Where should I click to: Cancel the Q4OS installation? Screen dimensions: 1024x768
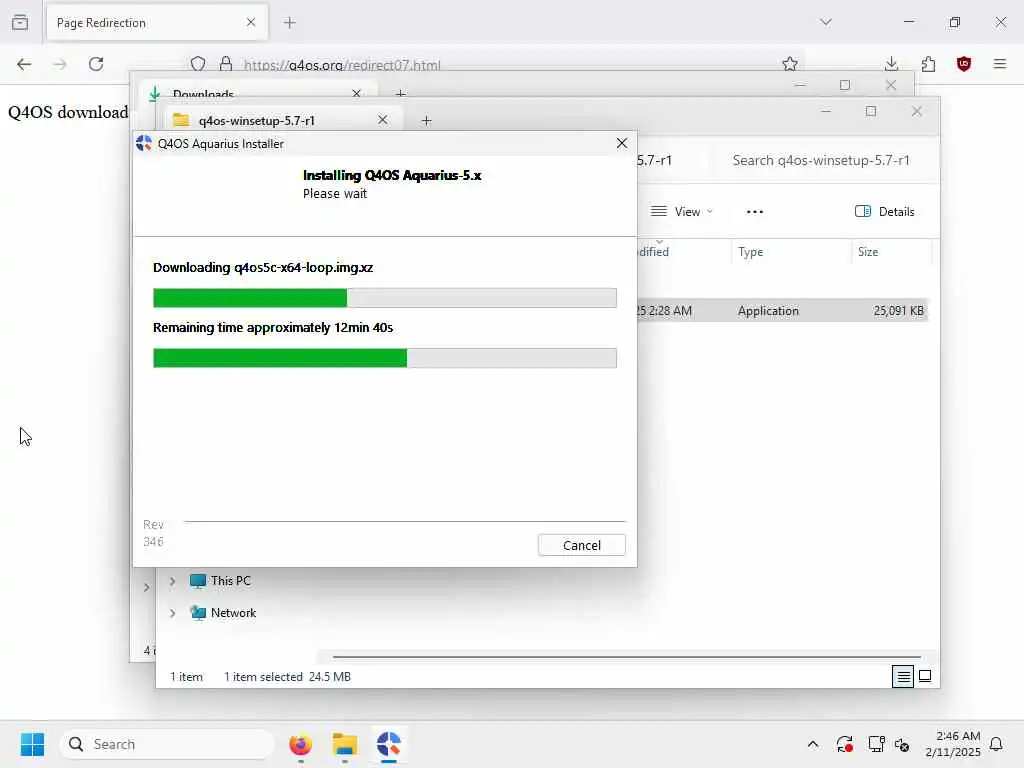[x=581, y=545]
